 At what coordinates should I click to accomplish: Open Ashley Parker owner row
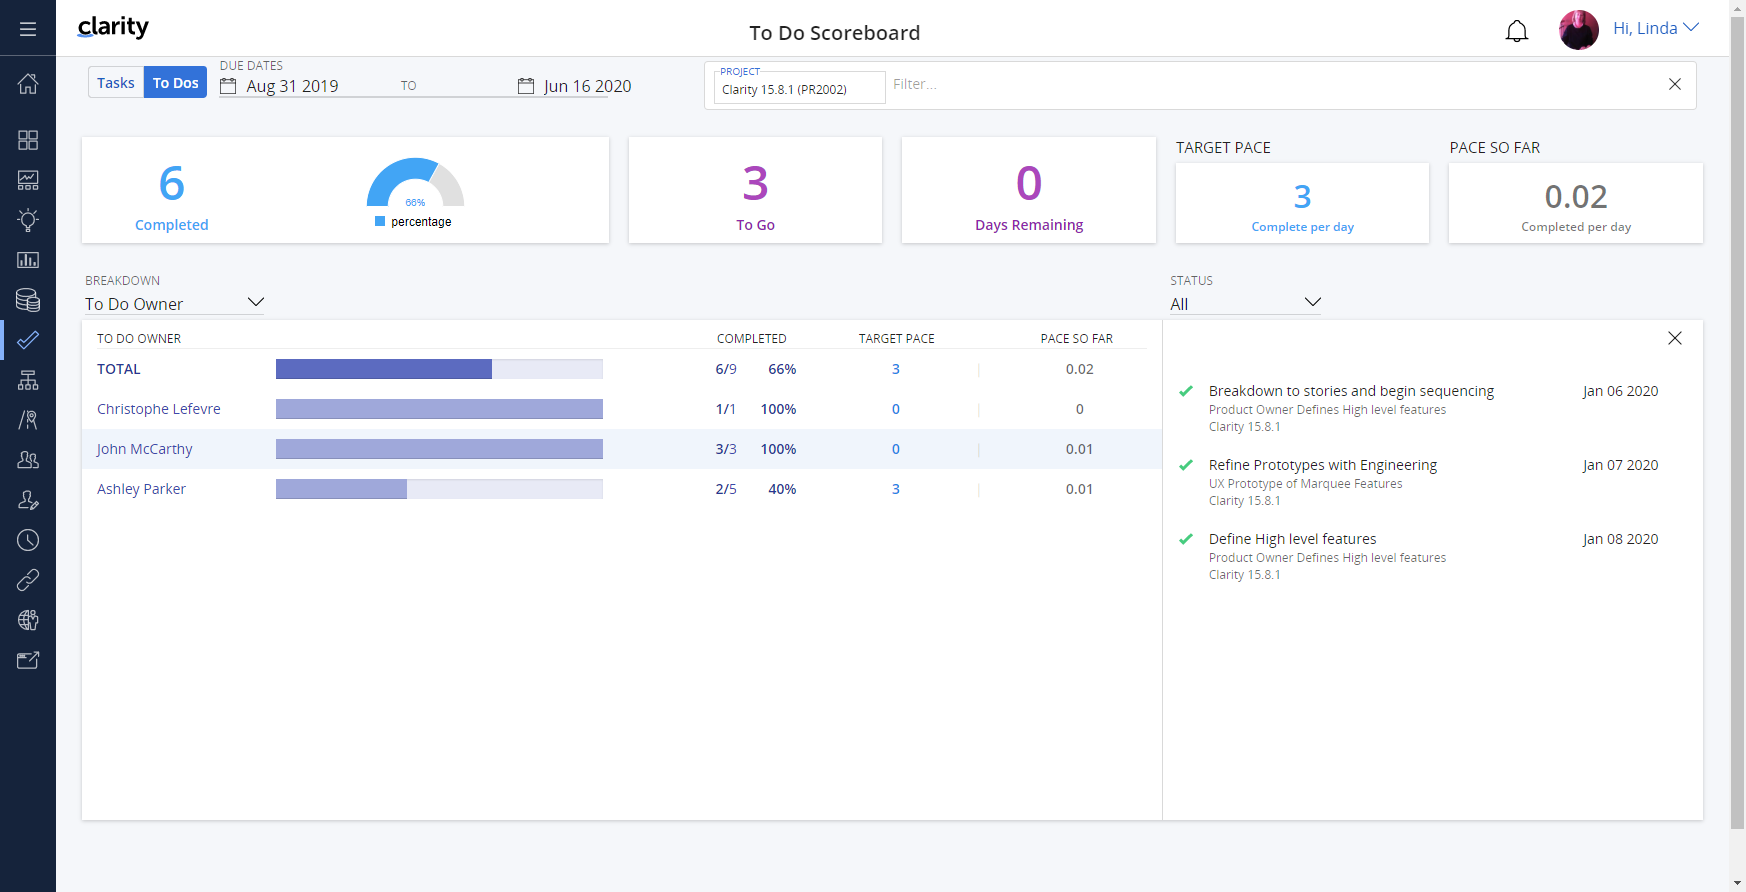point(141,489)
